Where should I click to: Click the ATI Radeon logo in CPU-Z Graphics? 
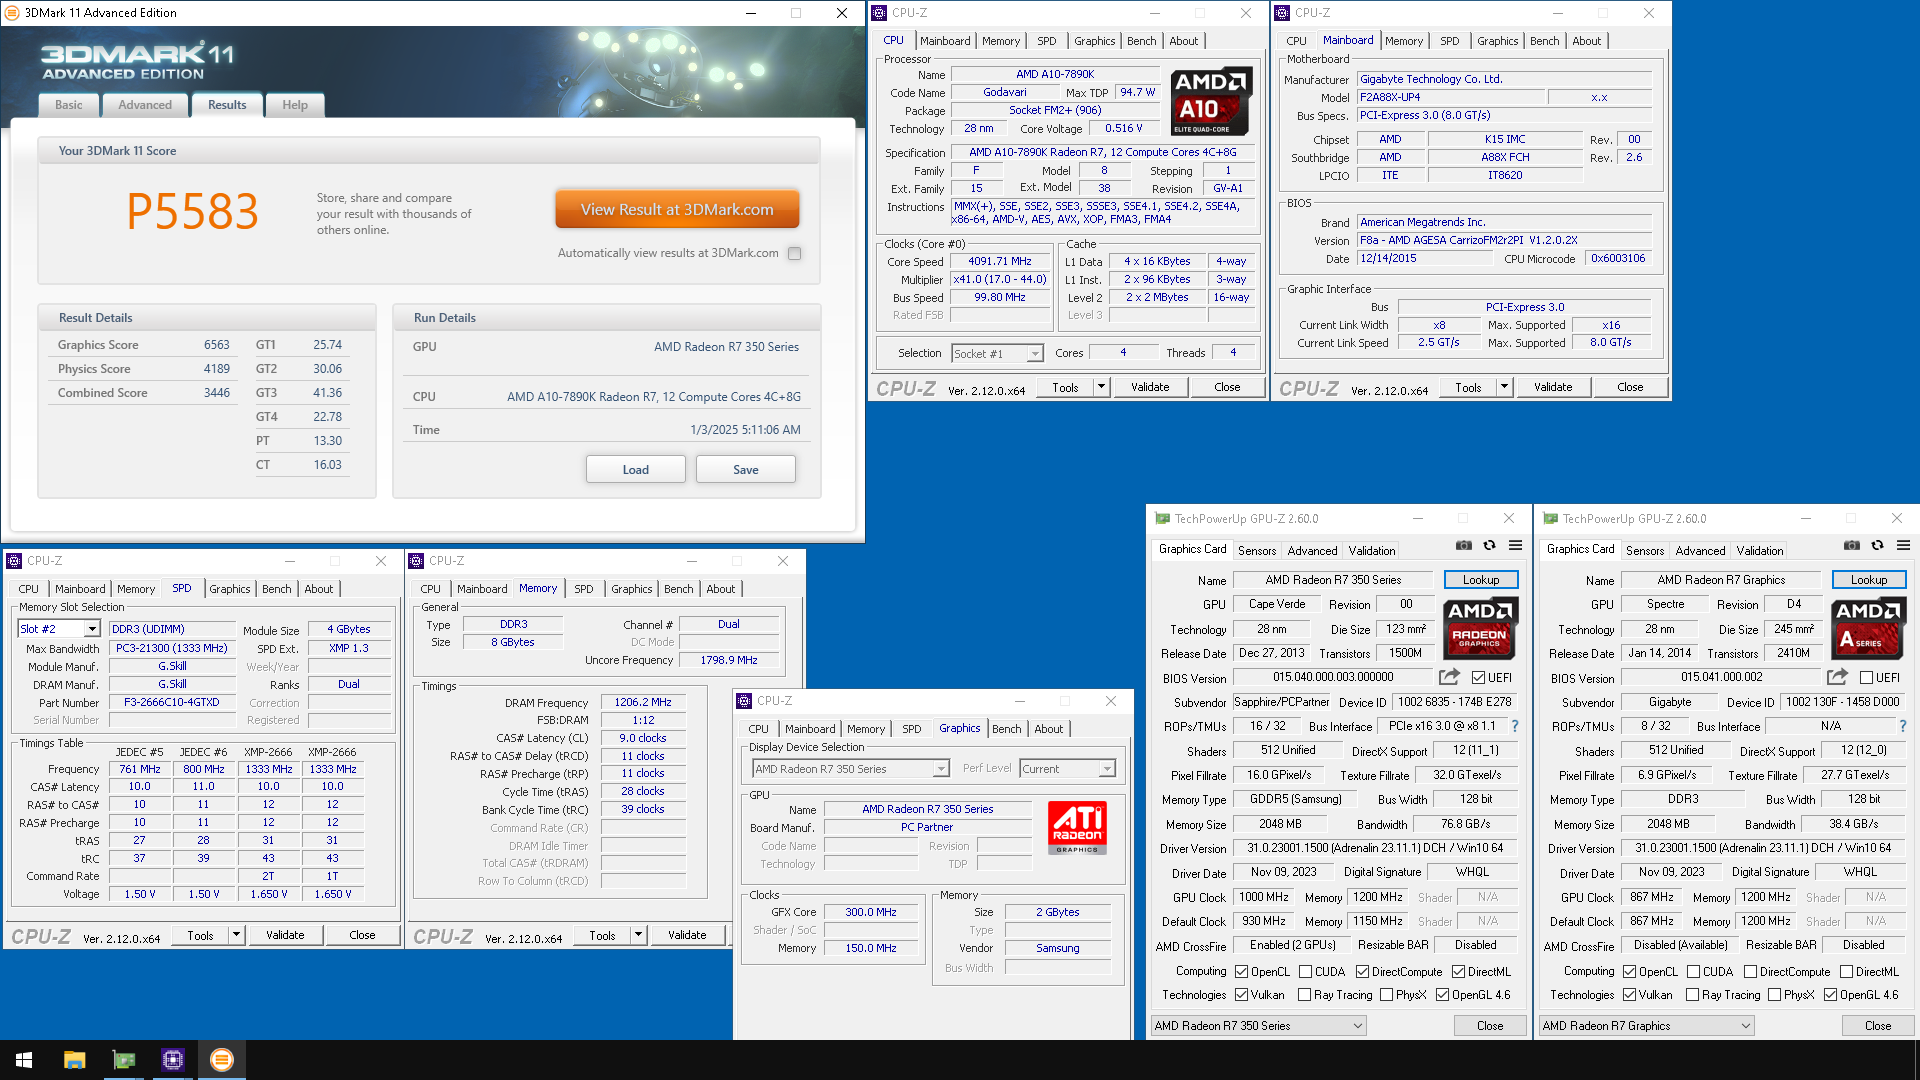[1077, 828]
